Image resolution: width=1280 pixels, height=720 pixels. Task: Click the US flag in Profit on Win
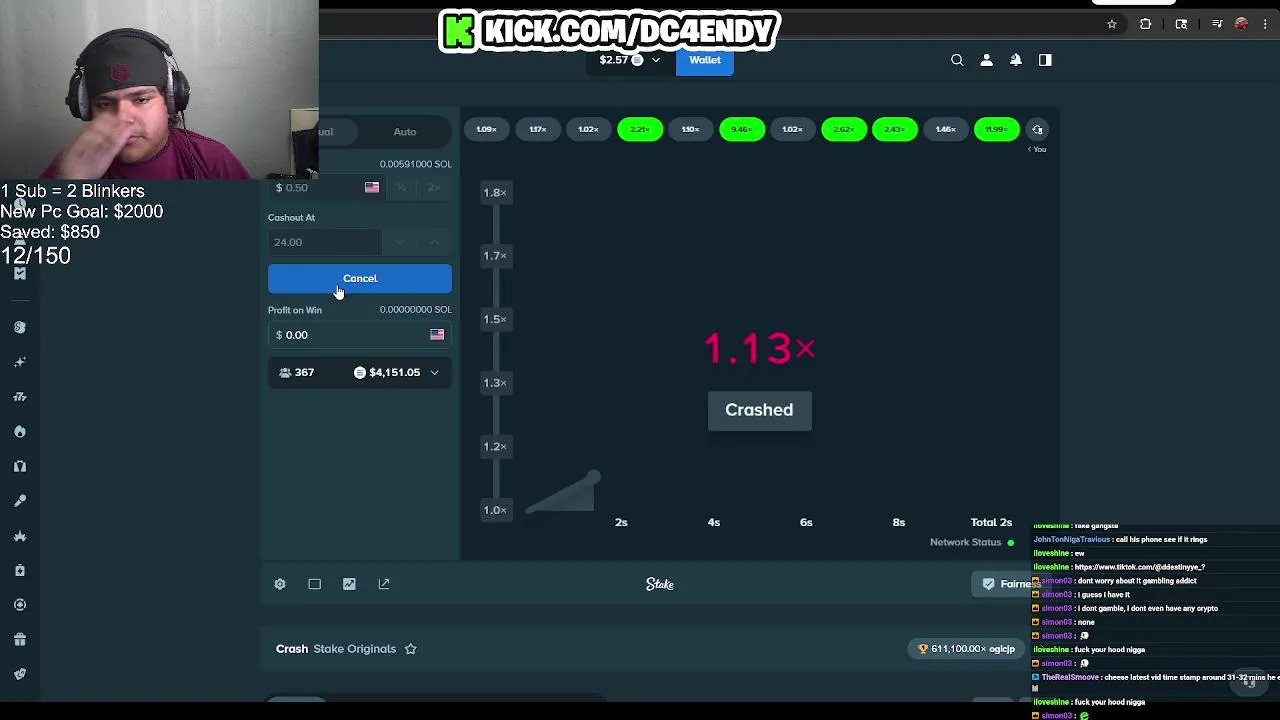click(437, 335)
